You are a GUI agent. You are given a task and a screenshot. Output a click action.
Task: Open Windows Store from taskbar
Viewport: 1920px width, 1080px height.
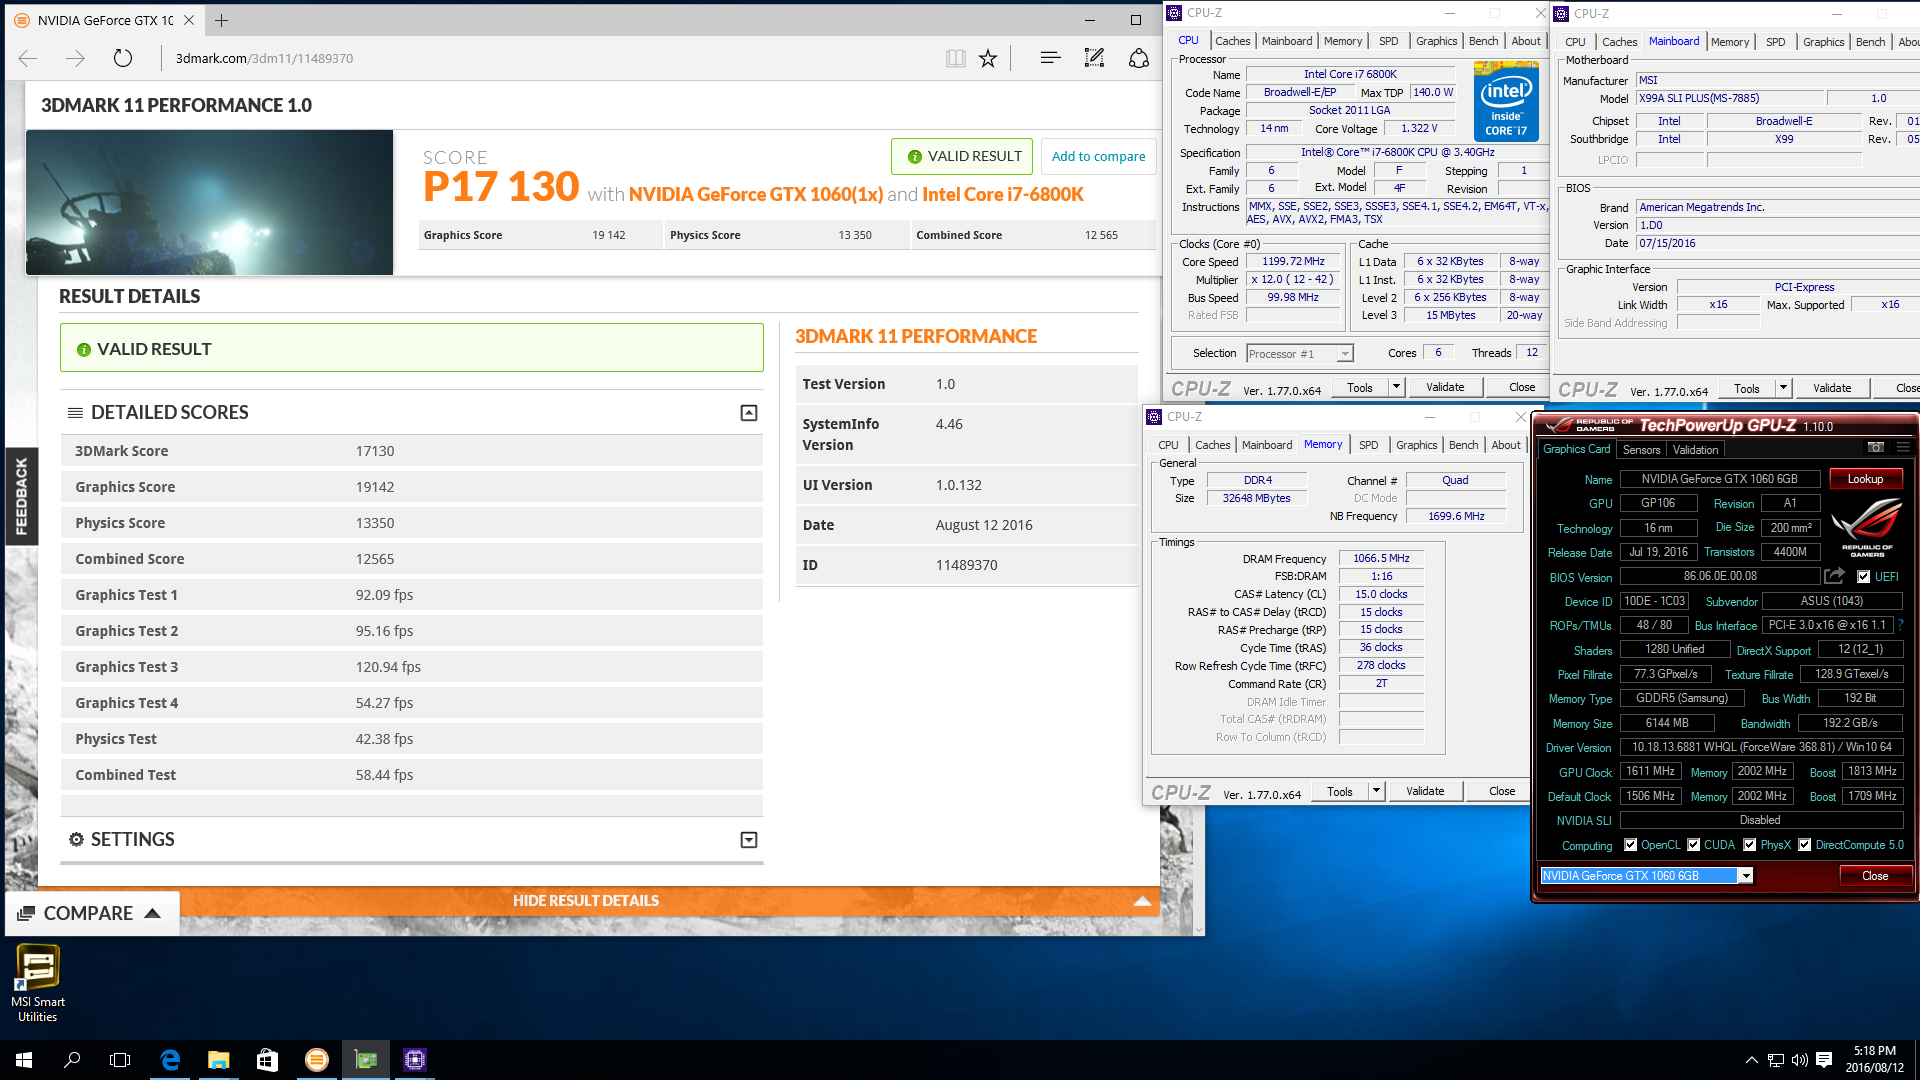coord(267,1060)
